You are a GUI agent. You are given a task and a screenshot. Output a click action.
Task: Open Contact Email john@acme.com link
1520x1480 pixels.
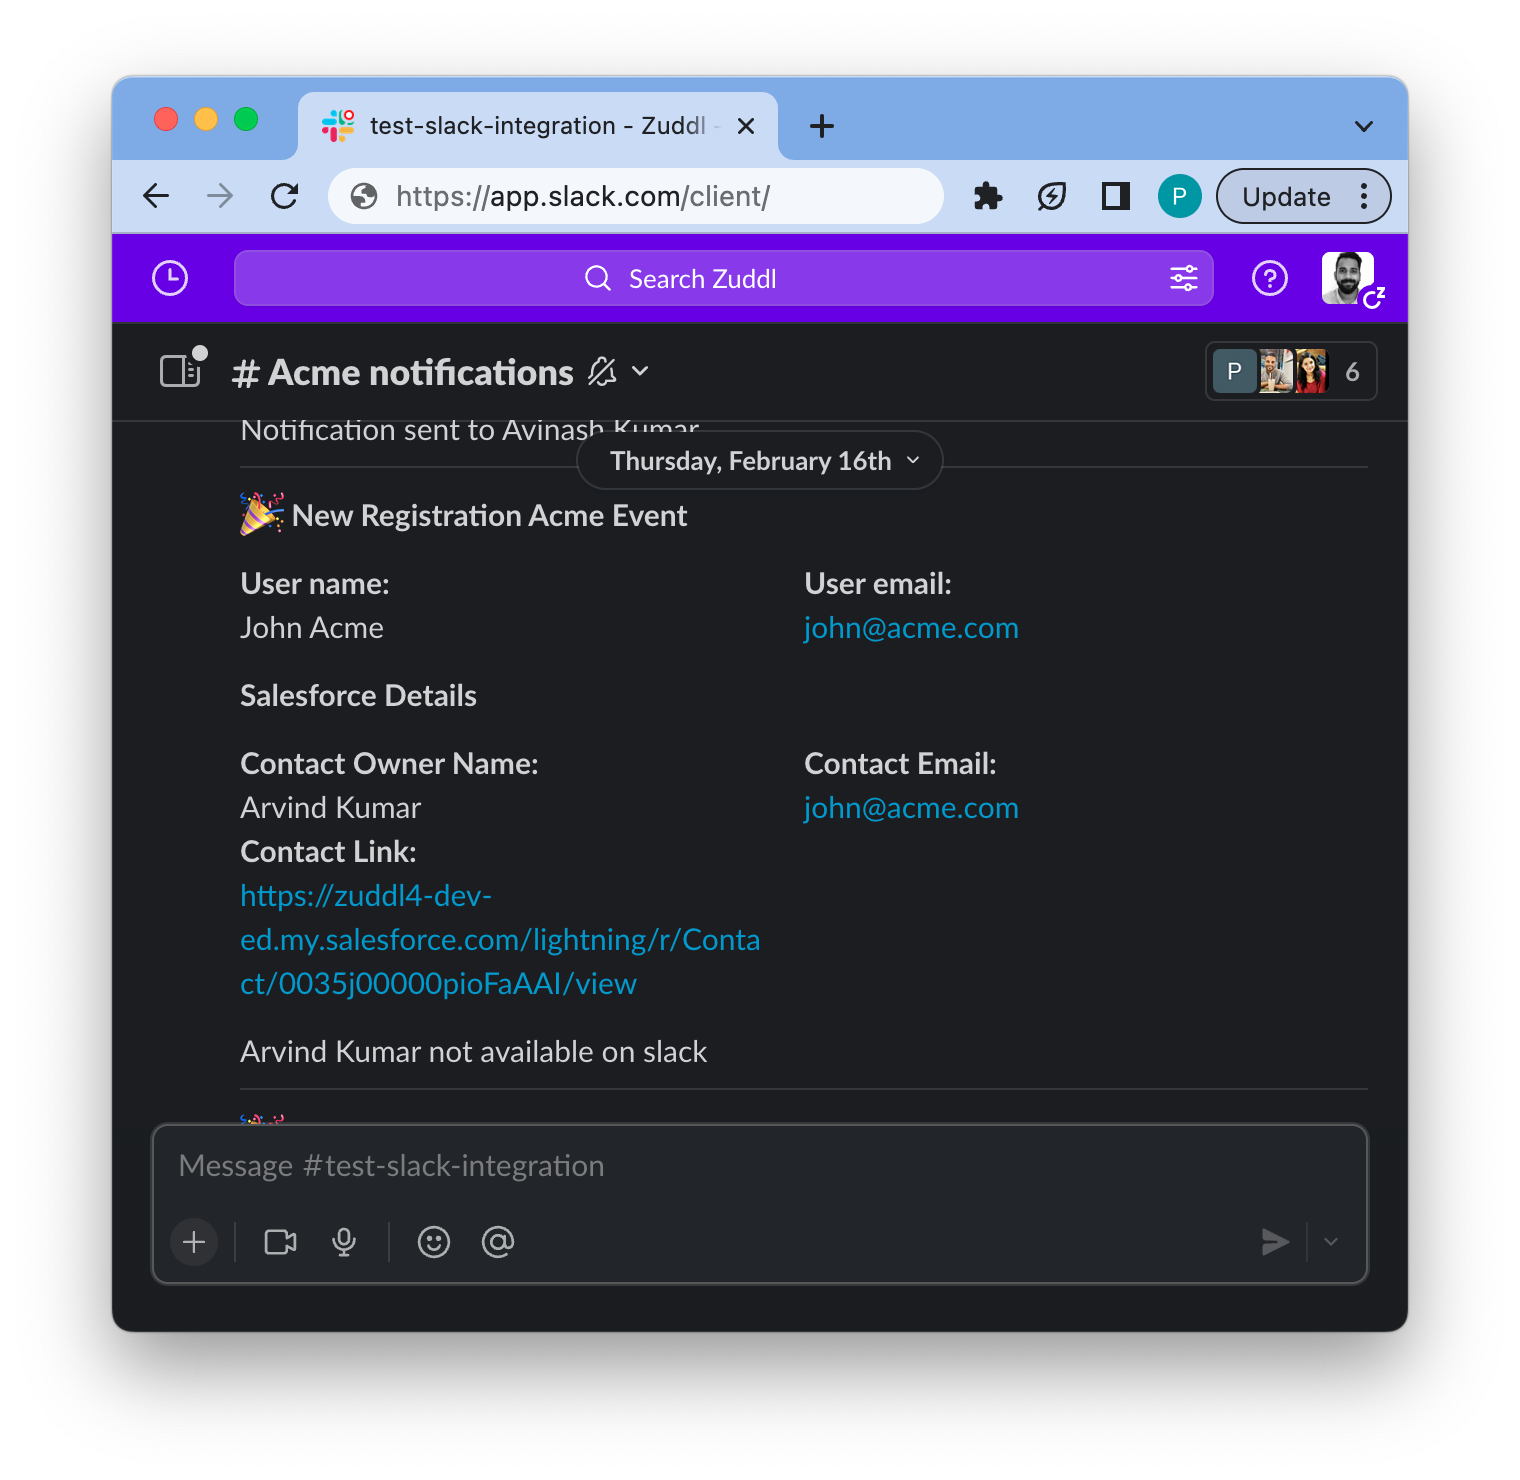tap(911, 808)
